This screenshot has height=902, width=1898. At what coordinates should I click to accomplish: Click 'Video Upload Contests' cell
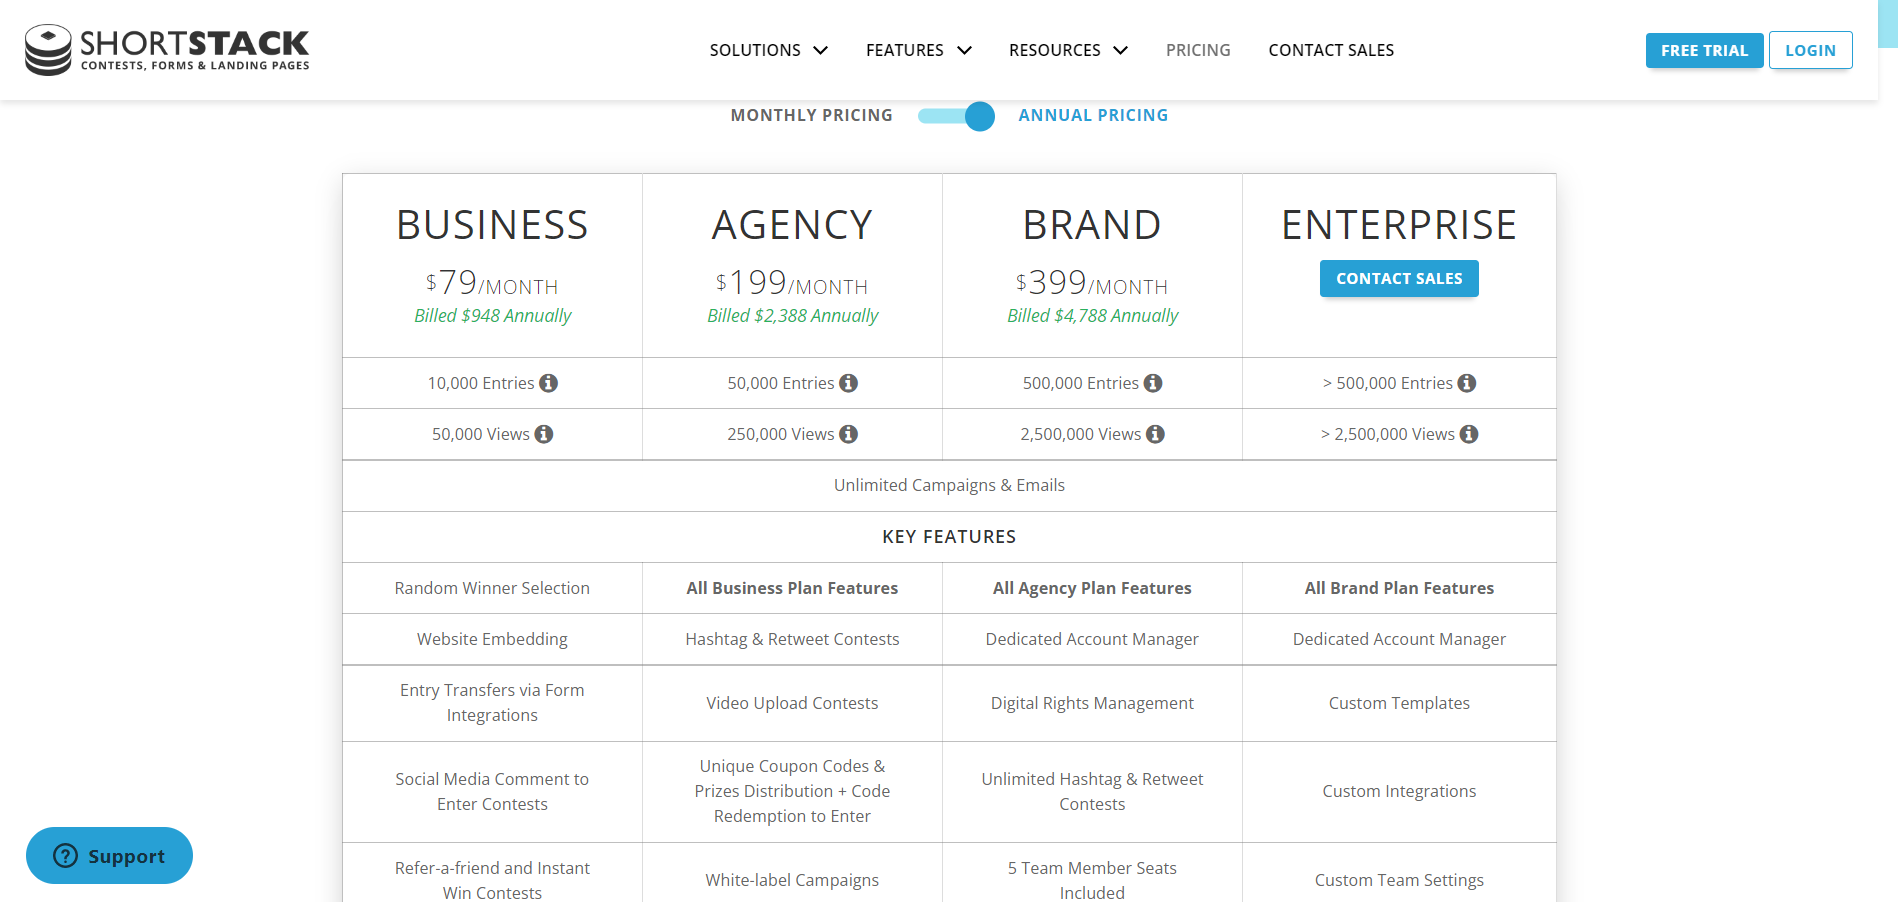792,703
